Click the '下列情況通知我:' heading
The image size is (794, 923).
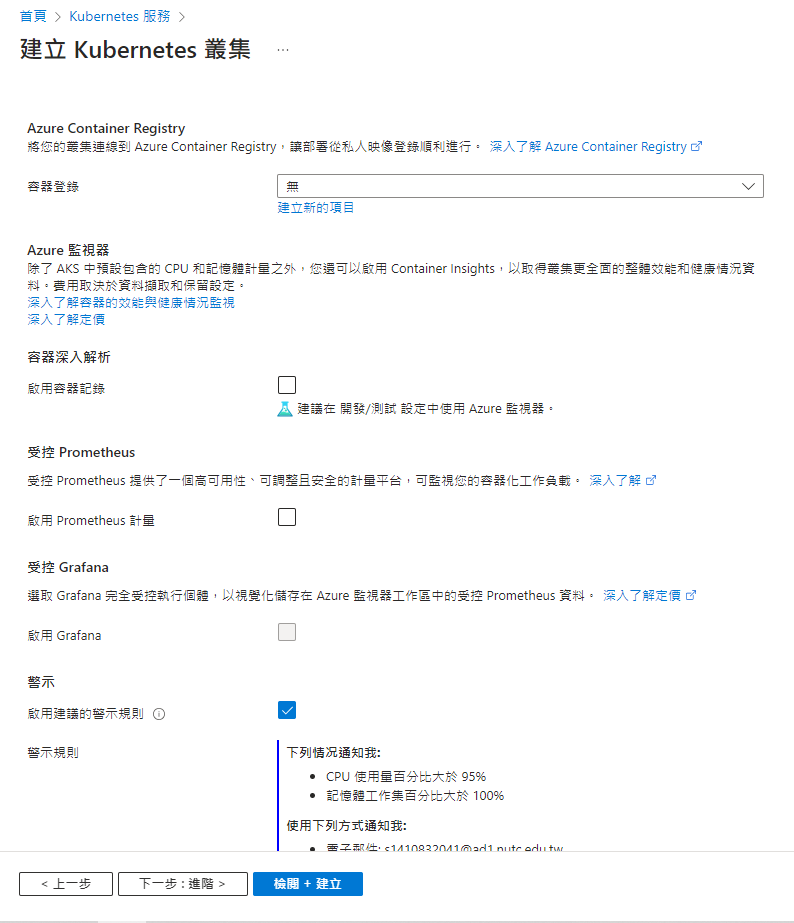coord(334,753)
